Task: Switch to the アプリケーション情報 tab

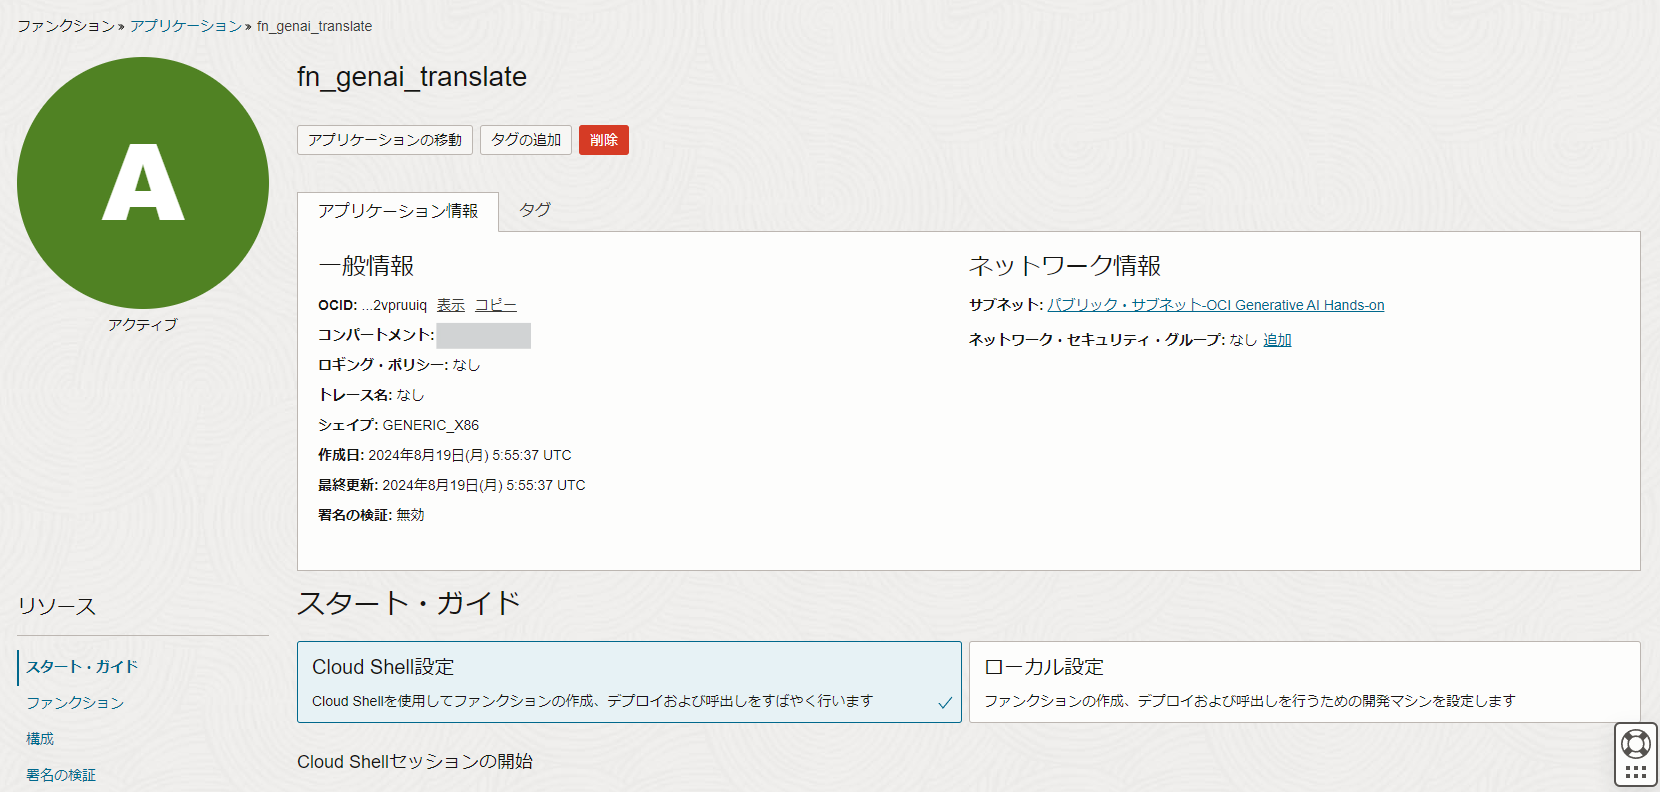Action: coord(398,211)
